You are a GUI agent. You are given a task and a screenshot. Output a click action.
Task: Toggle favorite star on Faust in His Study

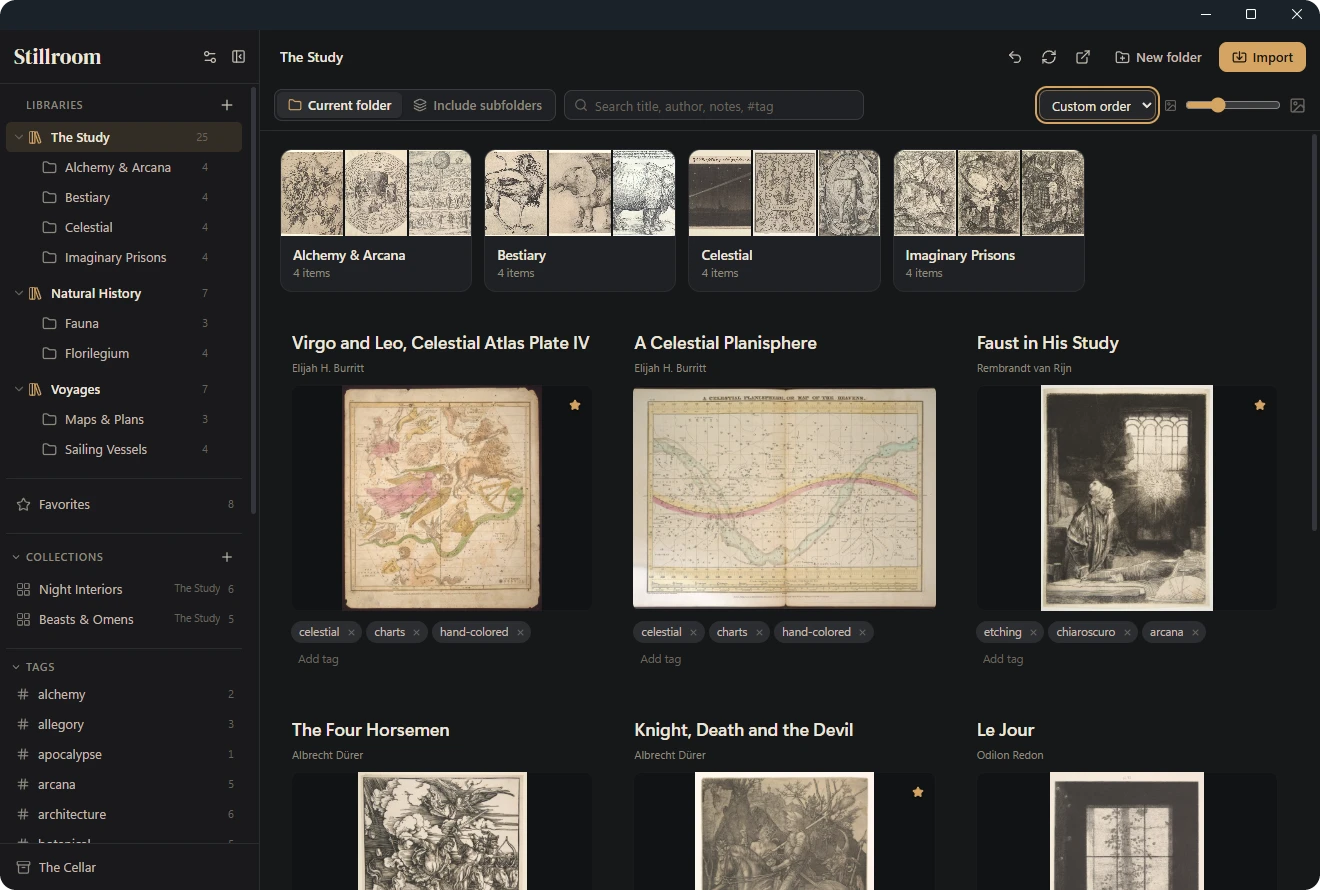(1260, 405)
